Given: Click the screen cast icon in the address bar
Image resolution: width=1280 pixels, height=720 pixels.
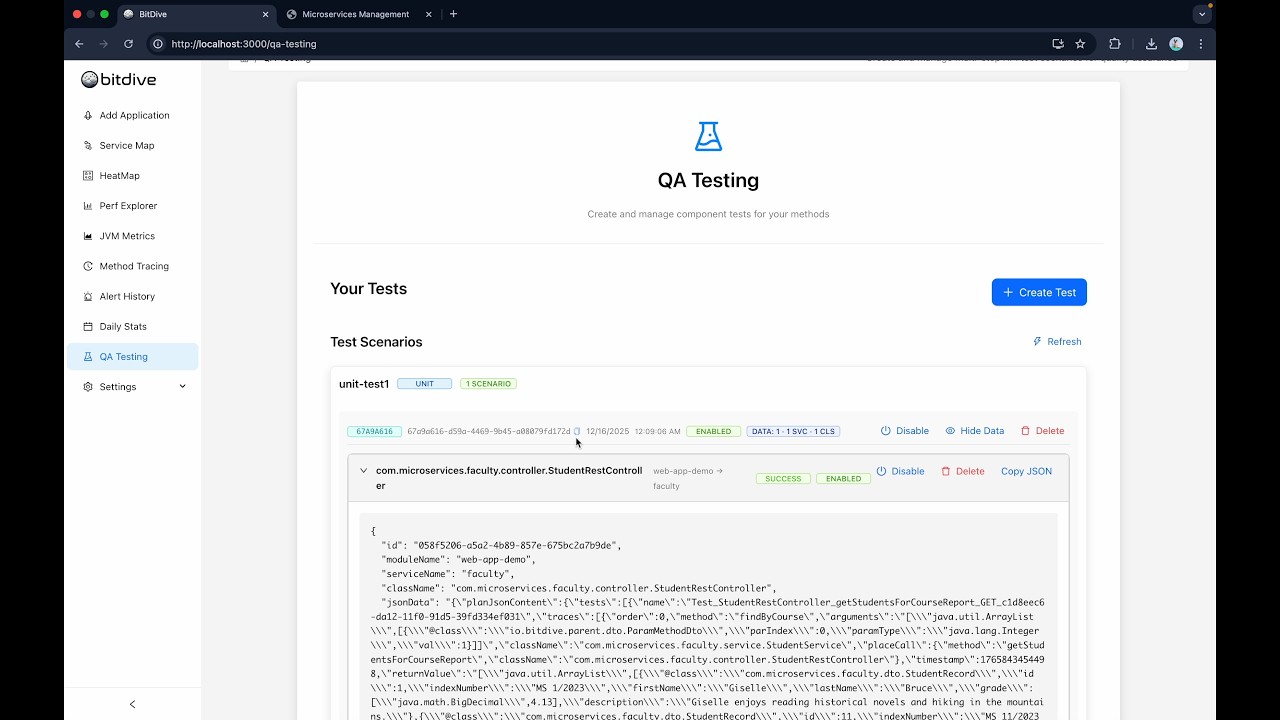Looking at the screenshot, I should tap(1058, 44).
